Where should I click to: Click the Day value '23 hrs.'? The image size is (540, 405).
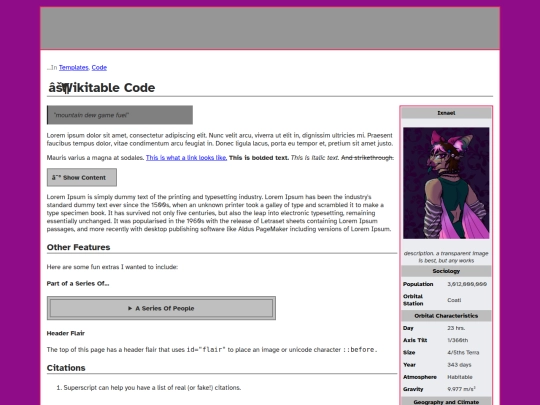pyautogui.click(x=456, y=328)
